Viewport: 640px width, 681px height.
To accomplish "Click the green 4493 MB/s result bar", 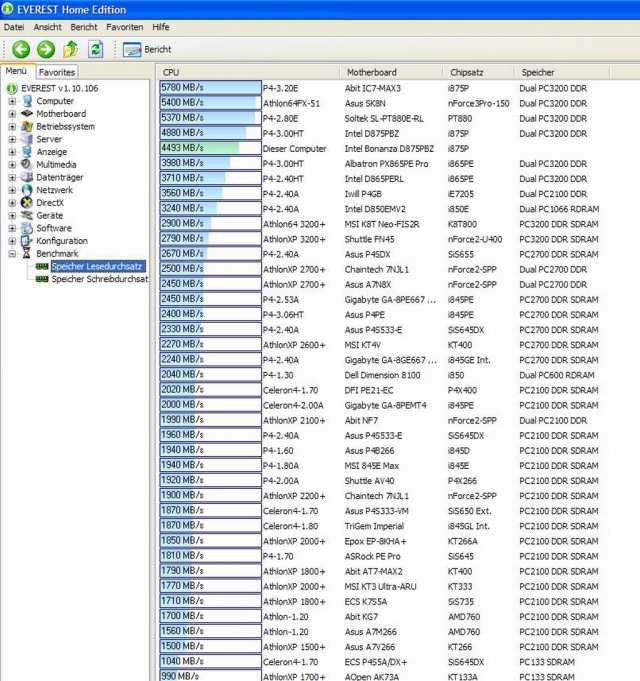I will (211, 148).
